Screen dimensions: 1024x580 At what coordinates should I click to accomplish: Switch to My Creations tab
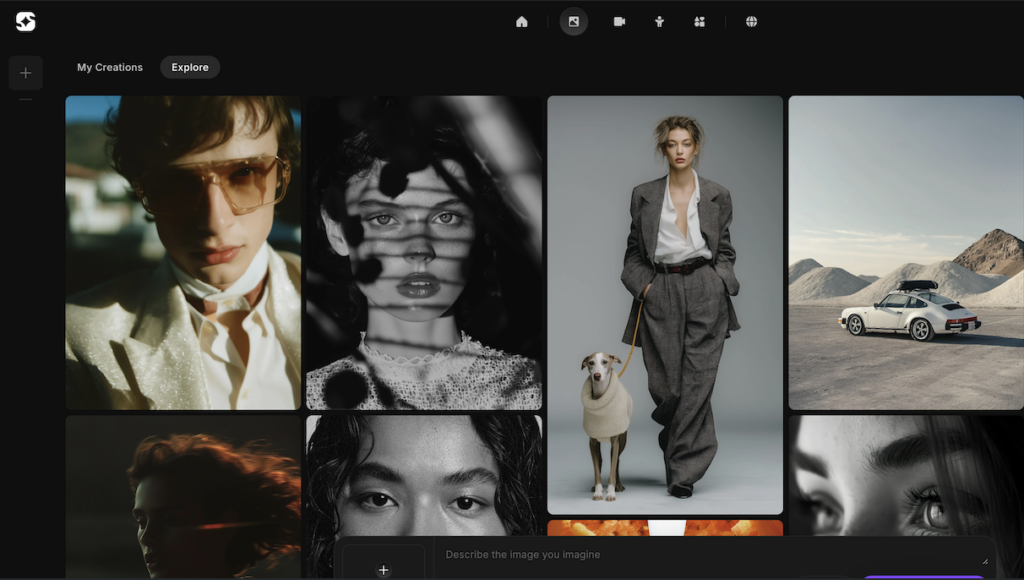pyautogui.click(x=110, y=67)
